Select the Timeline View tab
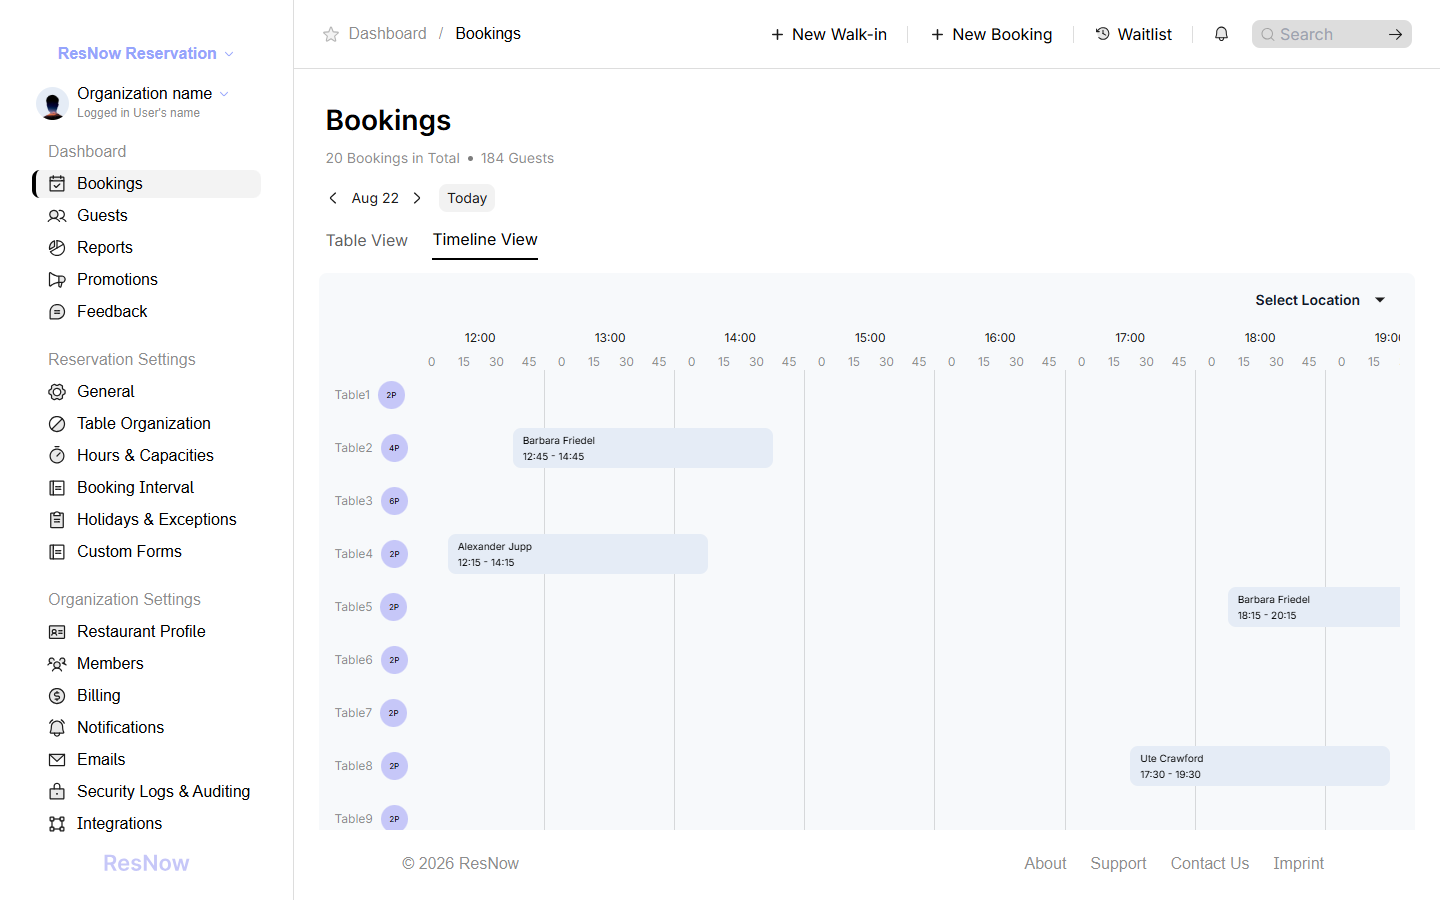 click(485, 240)
